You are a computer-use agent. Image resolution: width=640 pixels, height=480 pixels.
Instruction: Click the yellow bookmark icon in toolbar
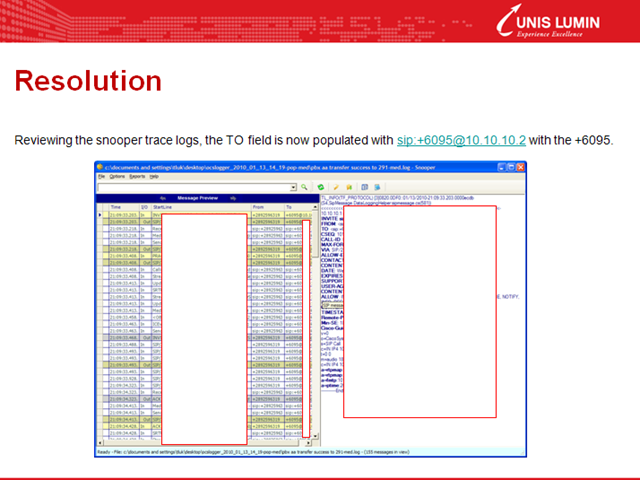point(349,187)
